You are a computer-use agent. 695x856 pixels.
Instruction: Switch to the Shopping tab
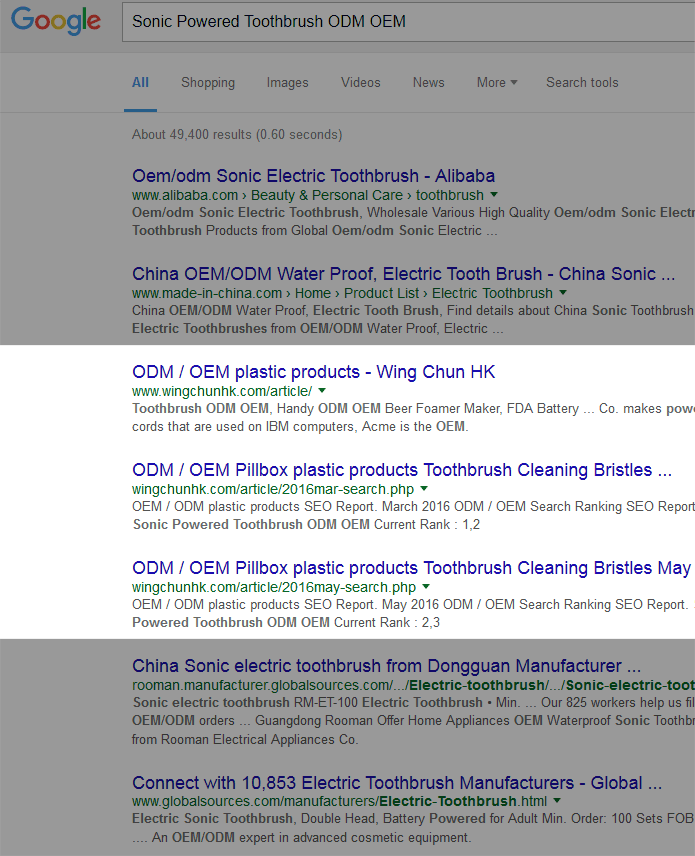click(208, 82)
